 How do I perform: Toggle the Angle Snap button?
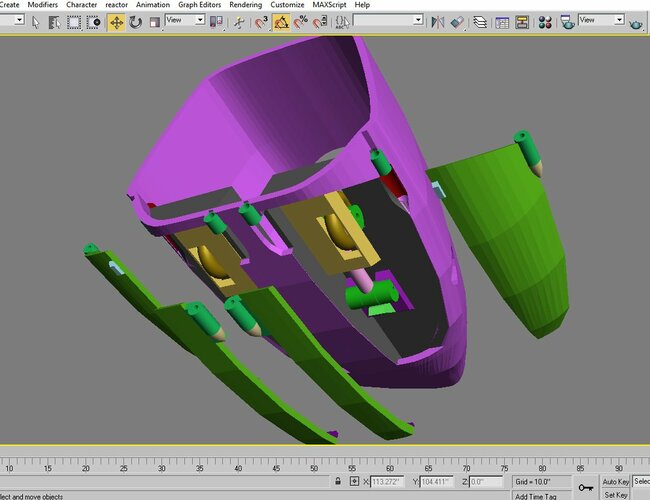281,22
